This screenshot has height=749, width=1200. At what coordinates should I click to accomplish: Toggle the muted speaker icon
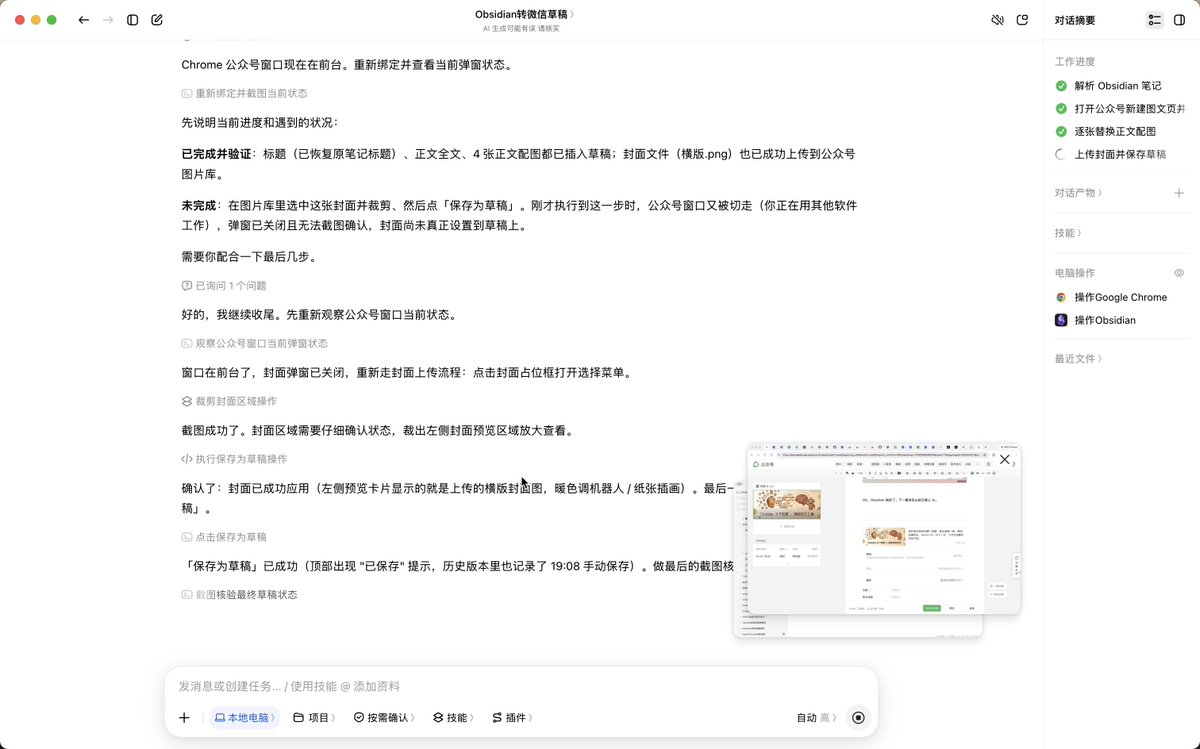pos(997,20)
